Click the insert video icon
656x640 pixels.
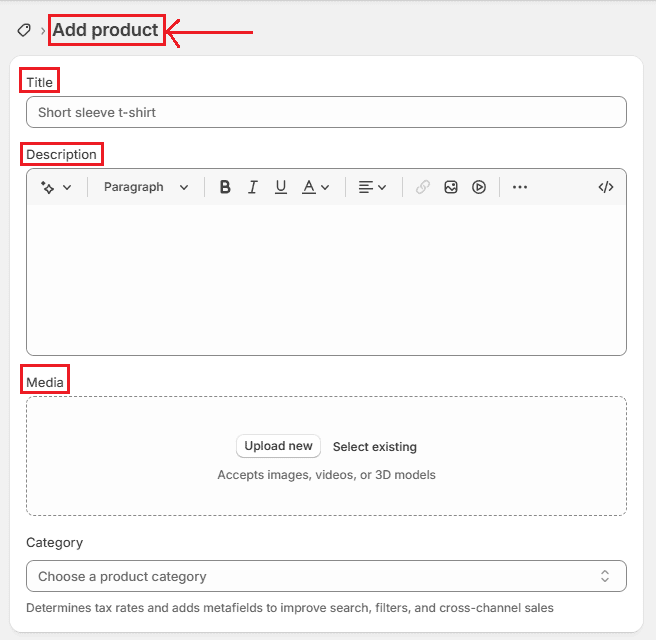tap(479, 187)
